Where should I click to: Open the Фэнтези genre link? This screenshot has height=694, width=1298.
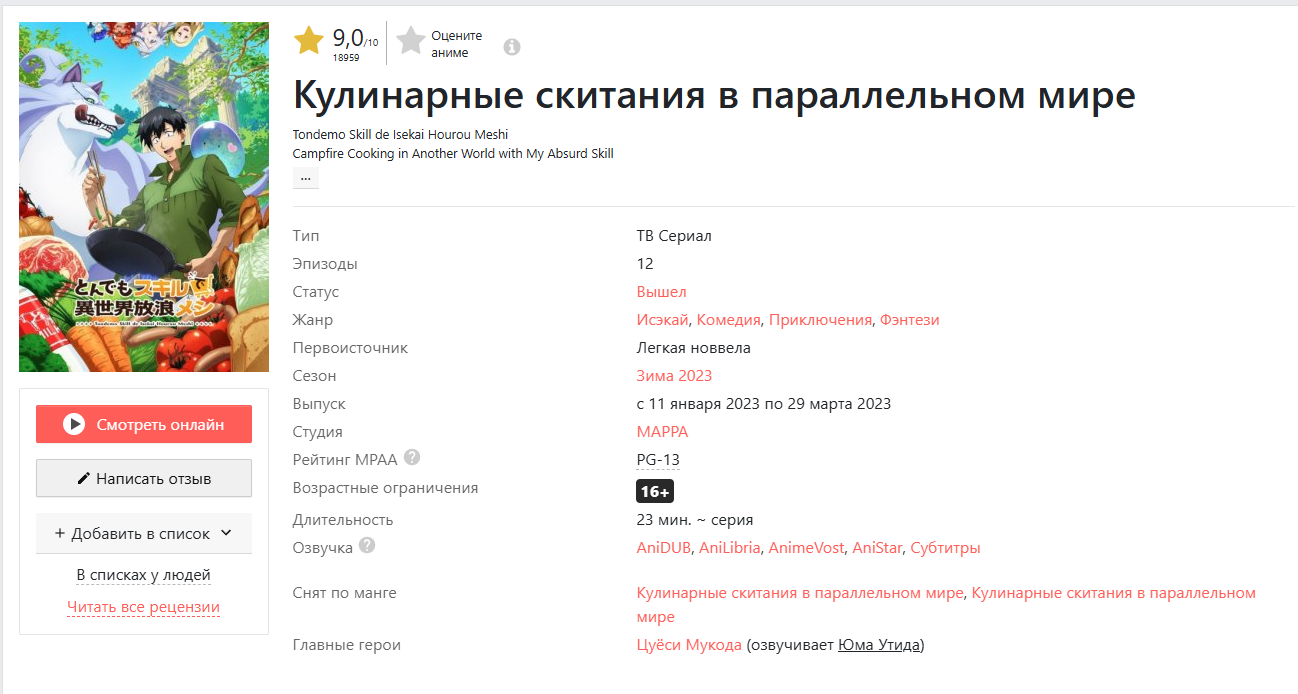click(x=910, y=320)
